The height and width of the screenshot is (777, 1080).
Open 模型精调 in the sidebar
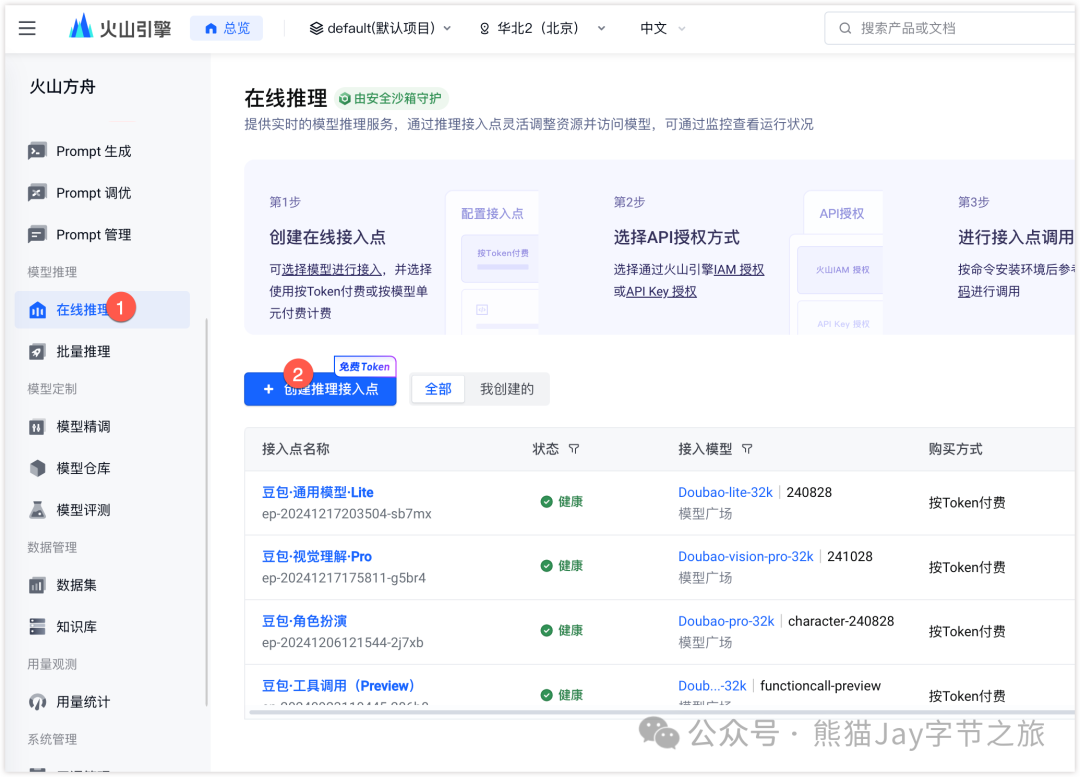click(83, 427)
